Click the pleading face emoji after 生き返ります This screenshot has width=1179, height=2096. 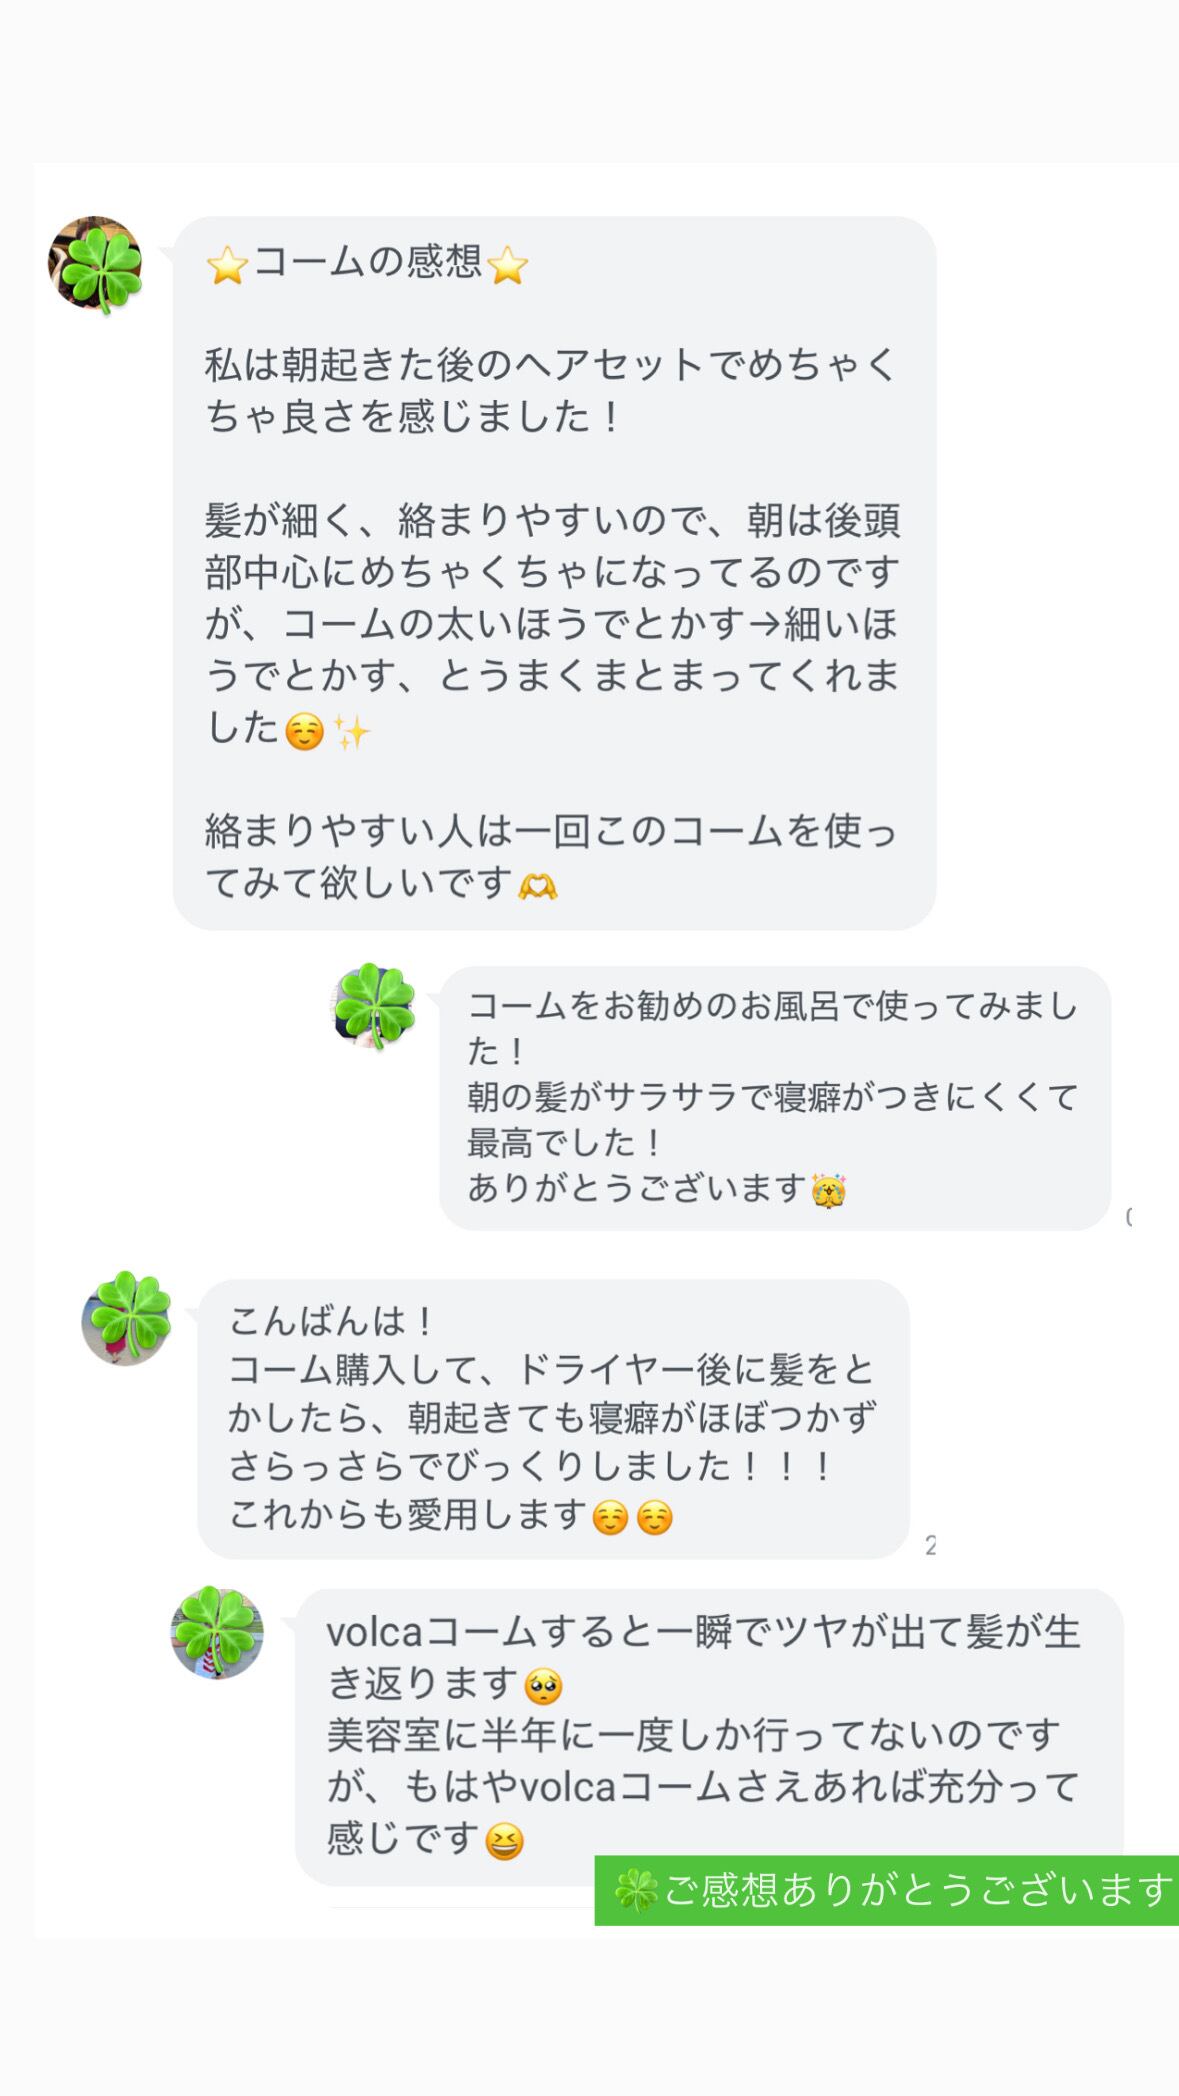point(543,1687)
